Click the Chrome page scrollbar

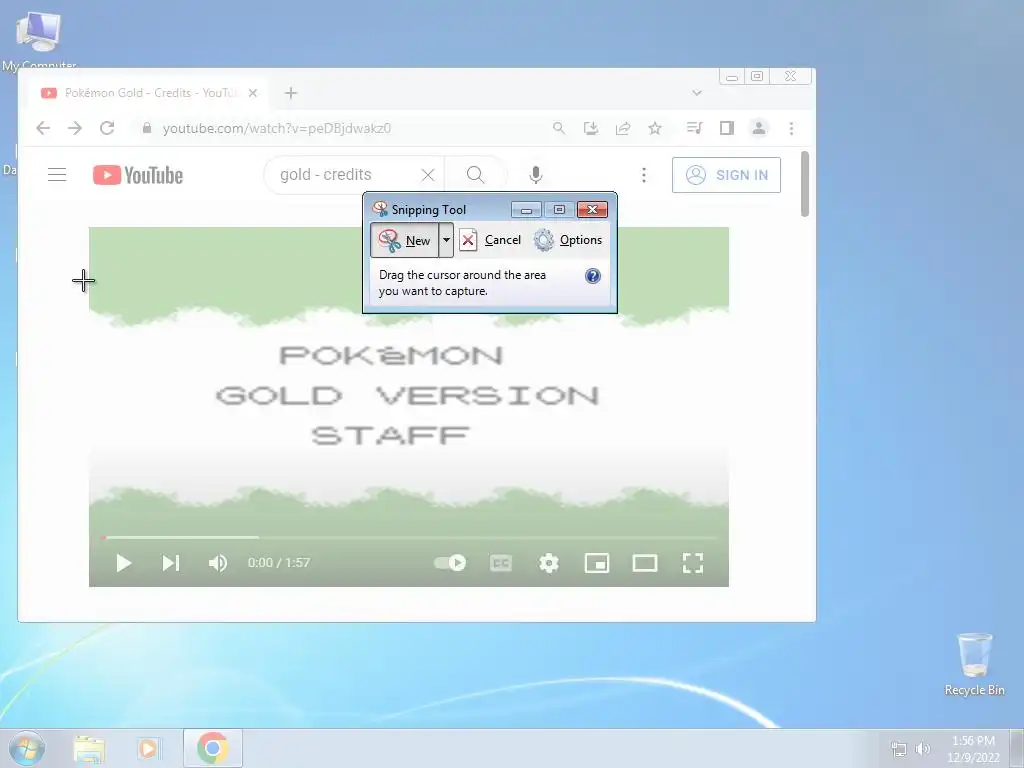(805, 184)
